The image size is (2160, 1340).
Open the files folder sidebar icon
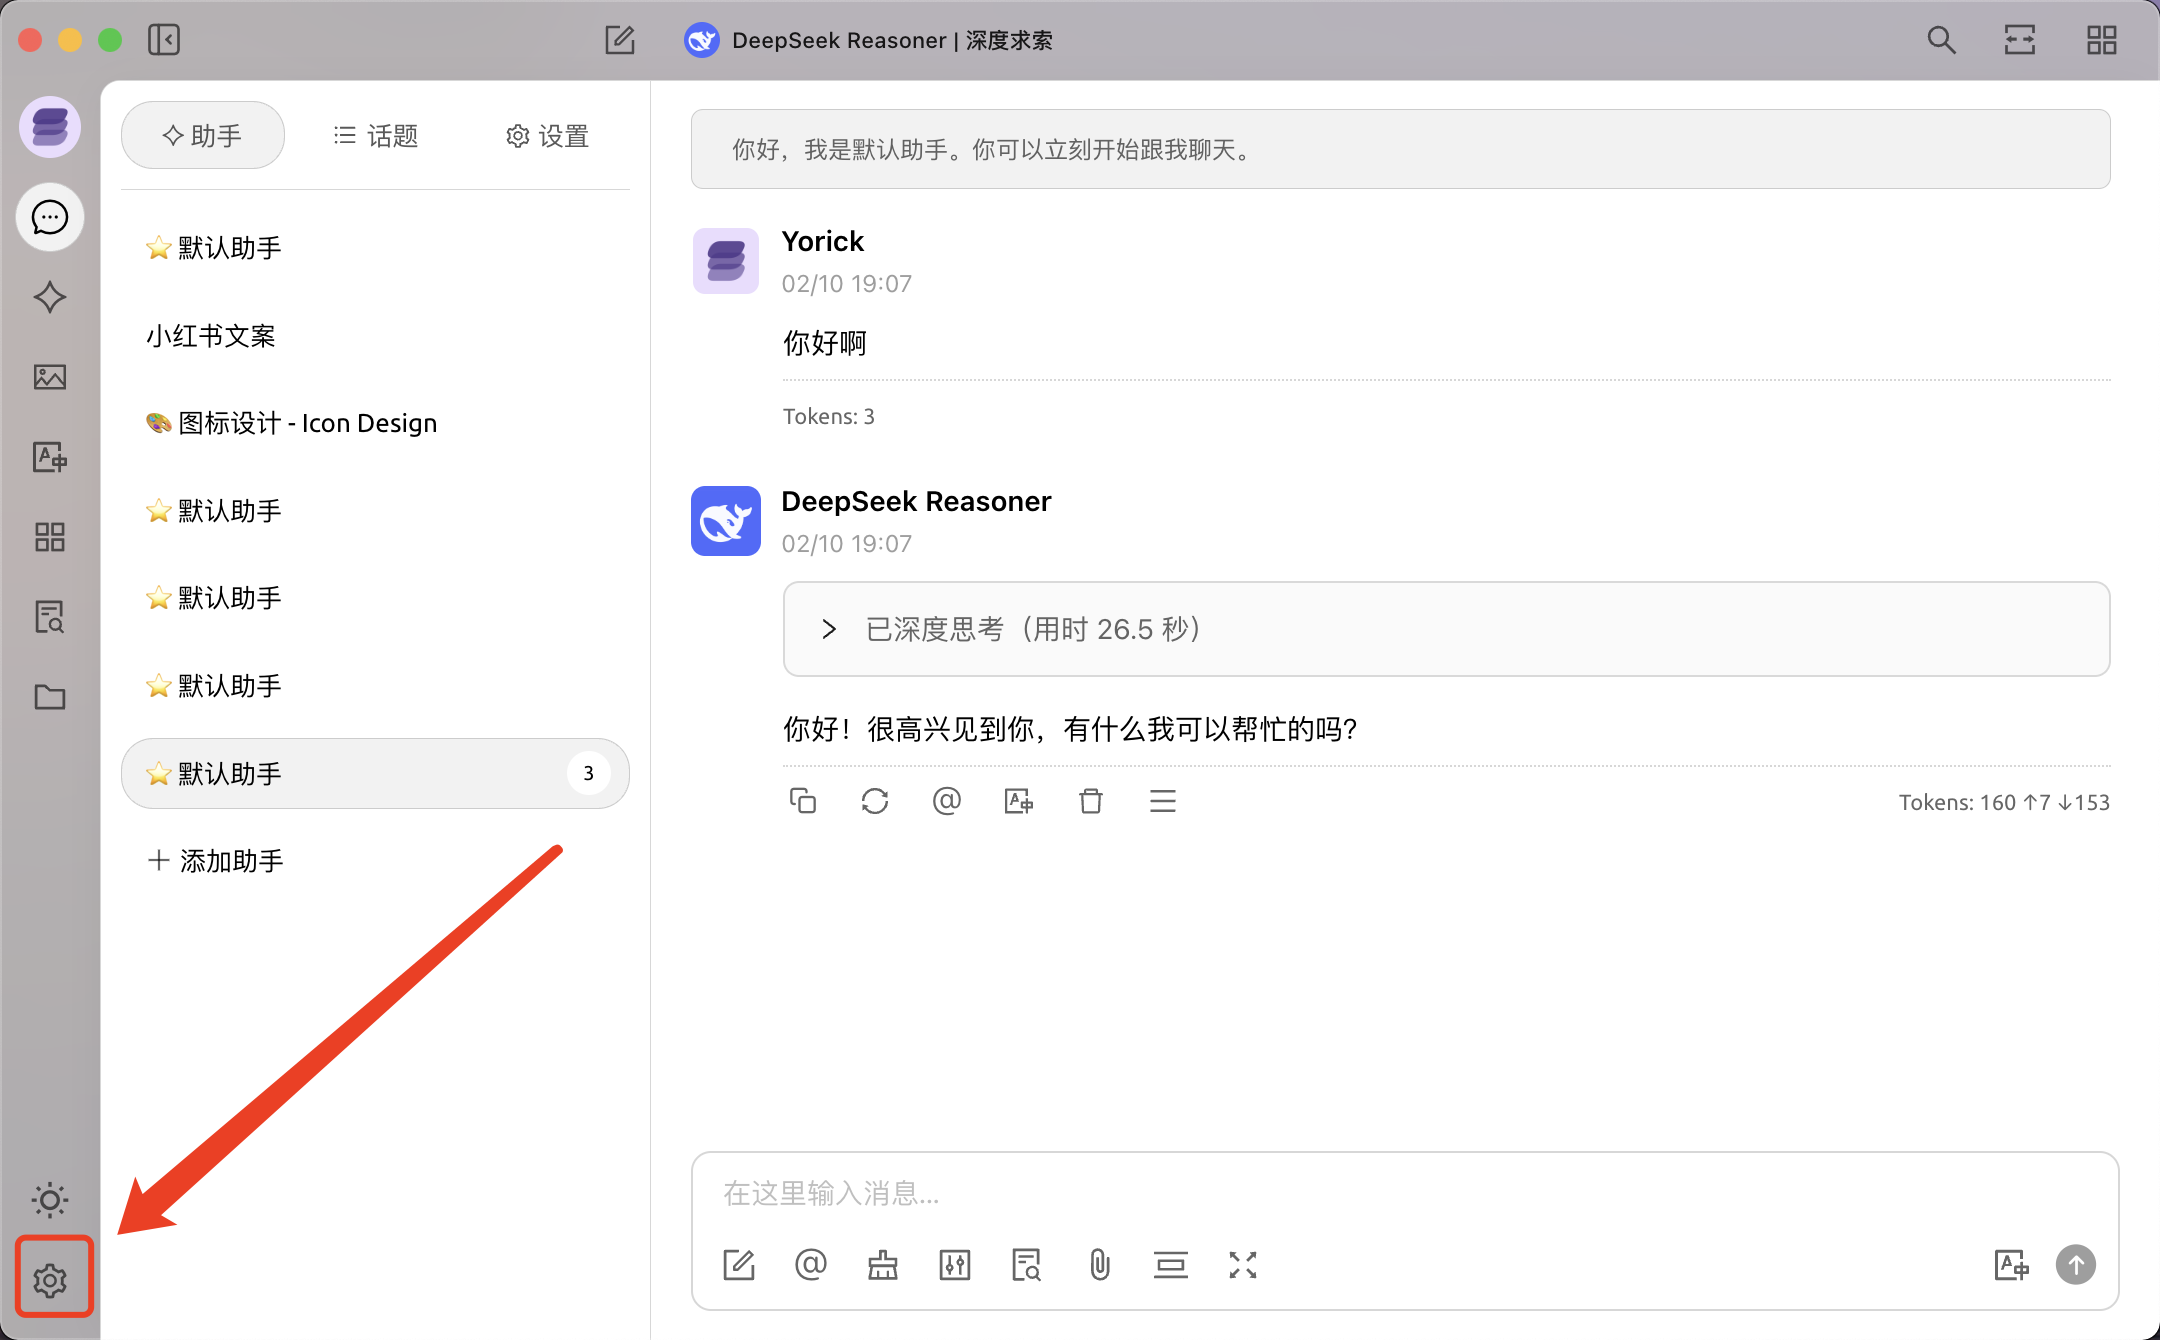50,697
